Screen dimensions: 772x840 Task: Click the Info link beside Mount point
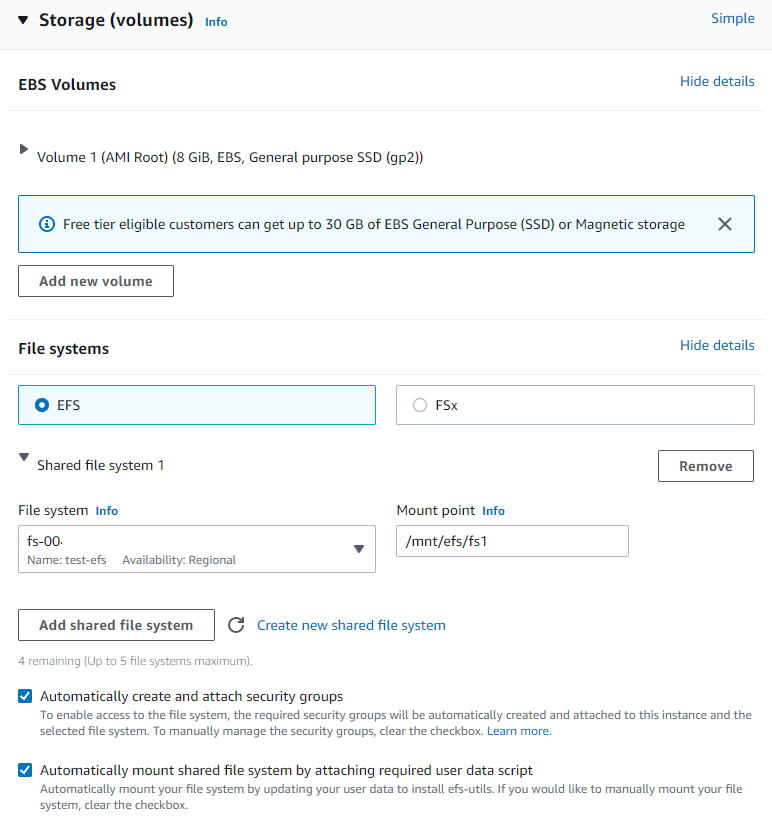click(x=493, y=510)
